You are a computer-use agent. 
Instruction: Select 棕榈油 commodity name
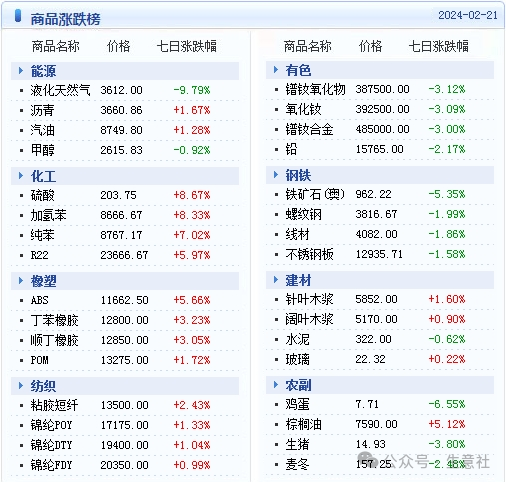(x=303, y=424)
